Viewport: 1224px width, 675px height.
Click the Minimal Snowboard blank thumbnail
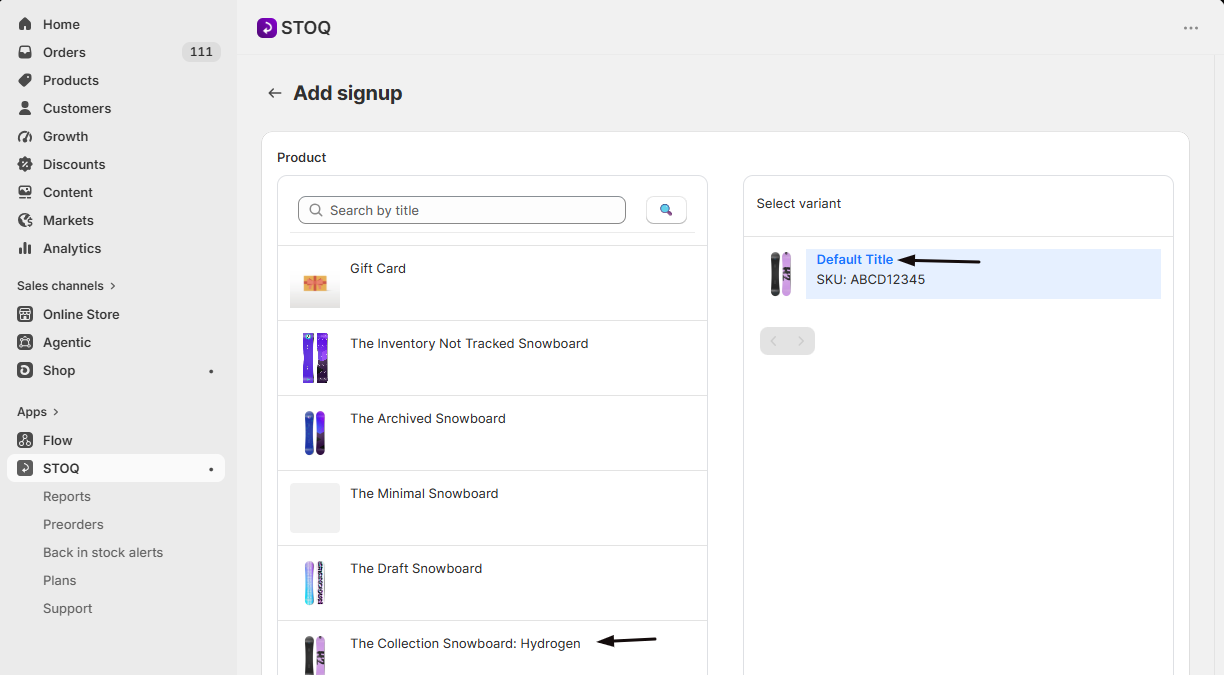pos(315,508)
